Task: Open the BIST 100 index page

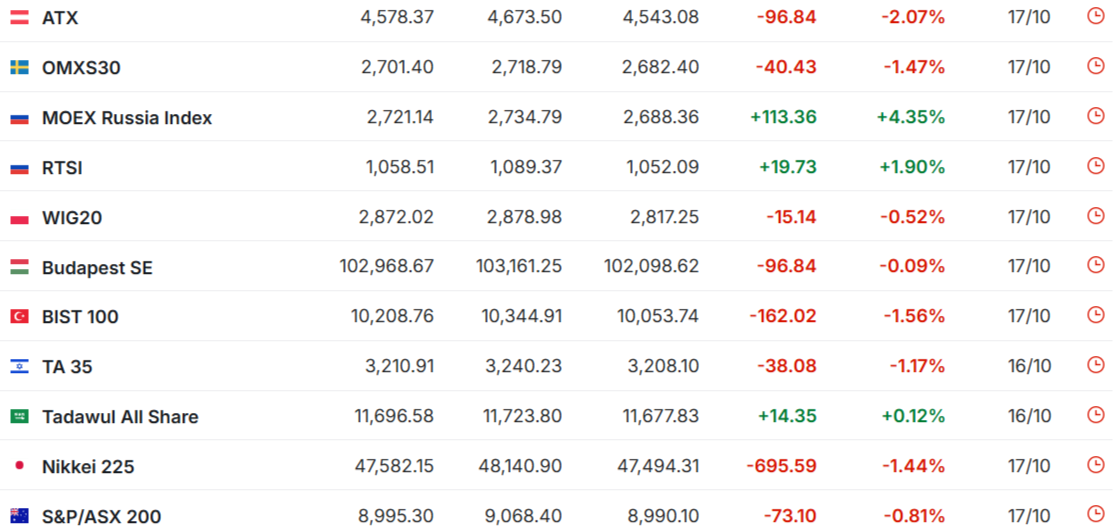Action: [x=80, y=317]
